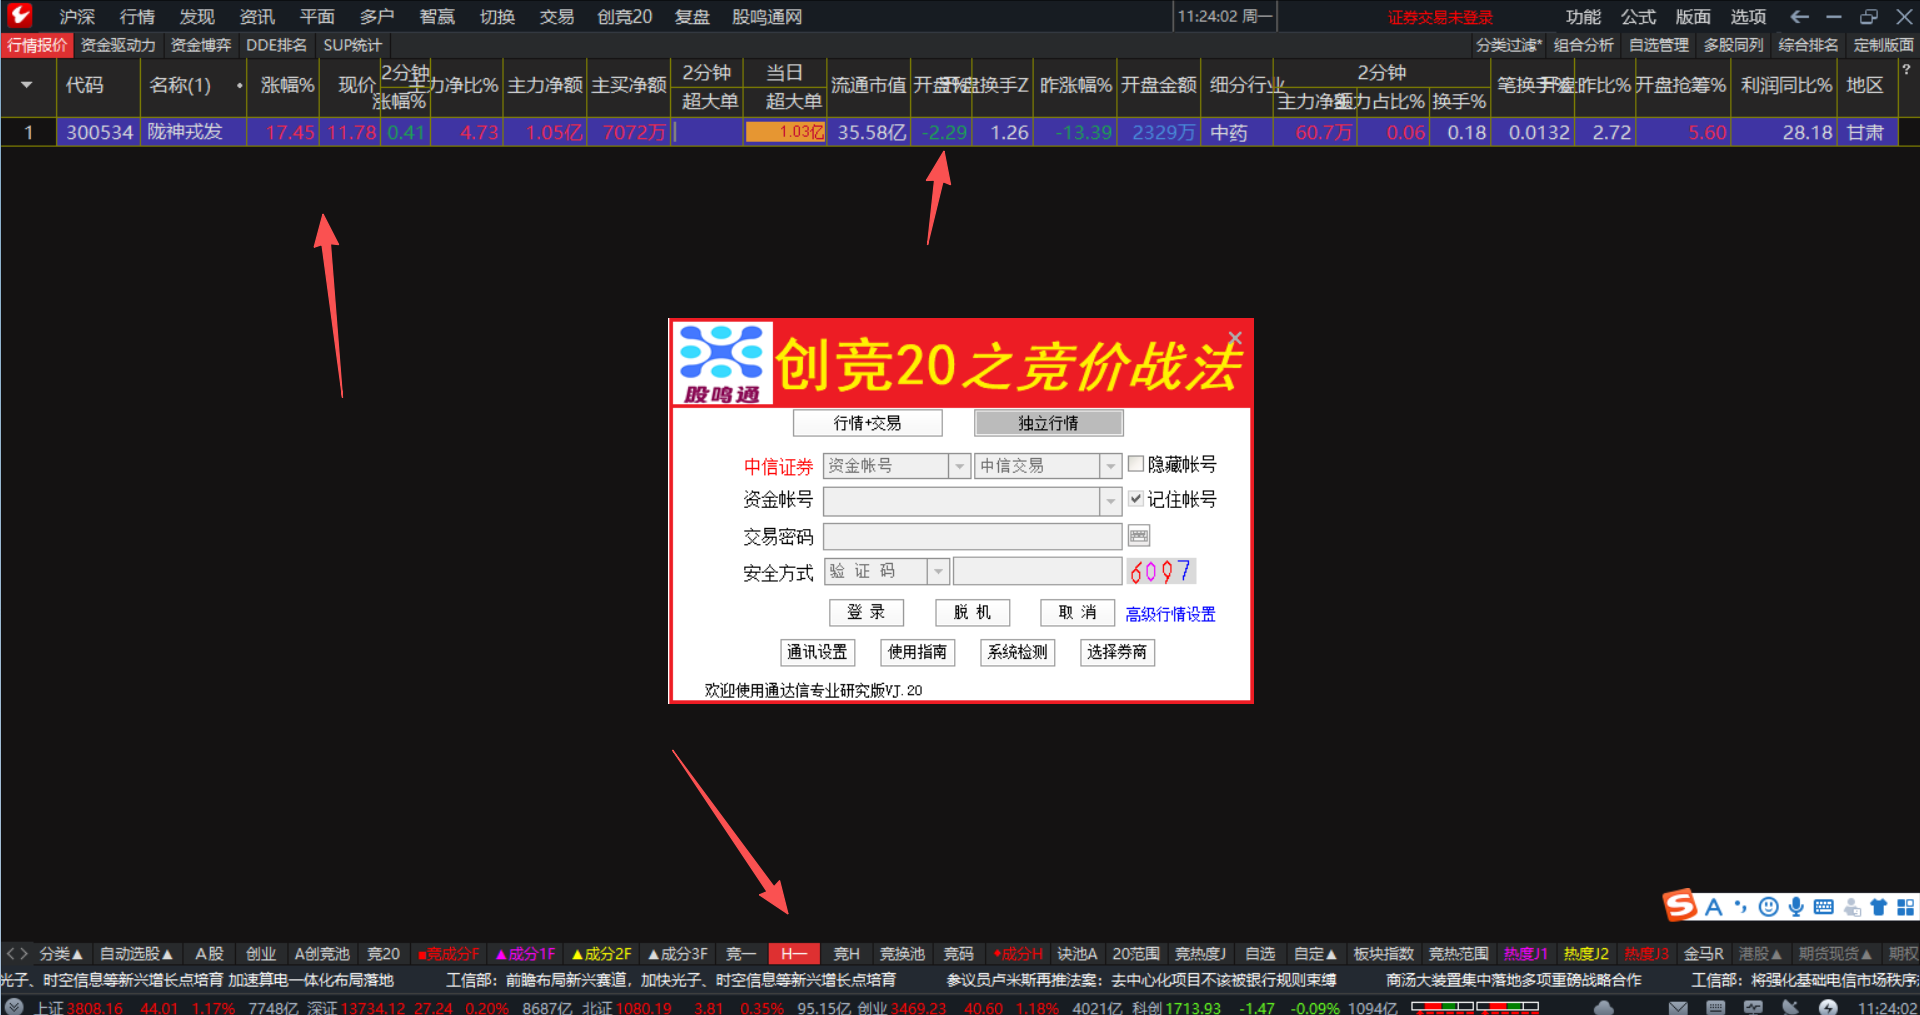The height and width of the screenshot is (1015, 1920).
Task: Open the 公式 menu
Action: [1638, 17]
